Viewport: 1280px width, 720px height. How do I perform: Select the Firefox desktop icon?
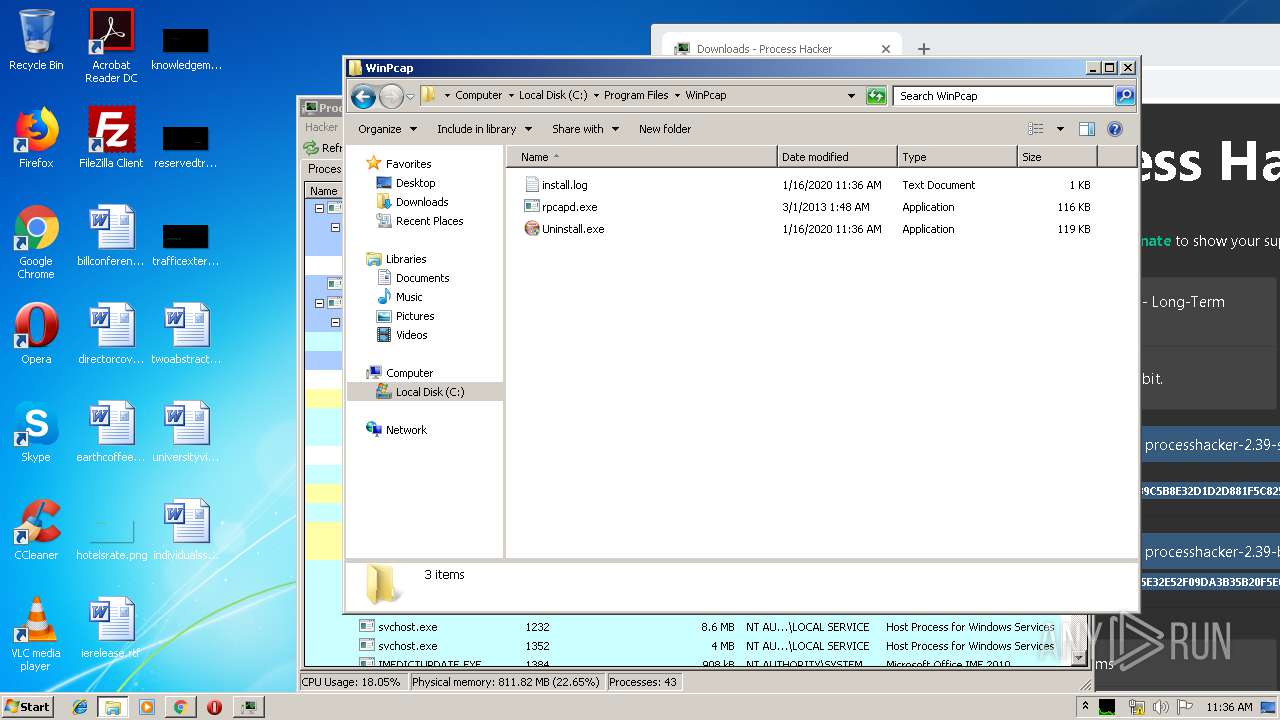(36, 139)
